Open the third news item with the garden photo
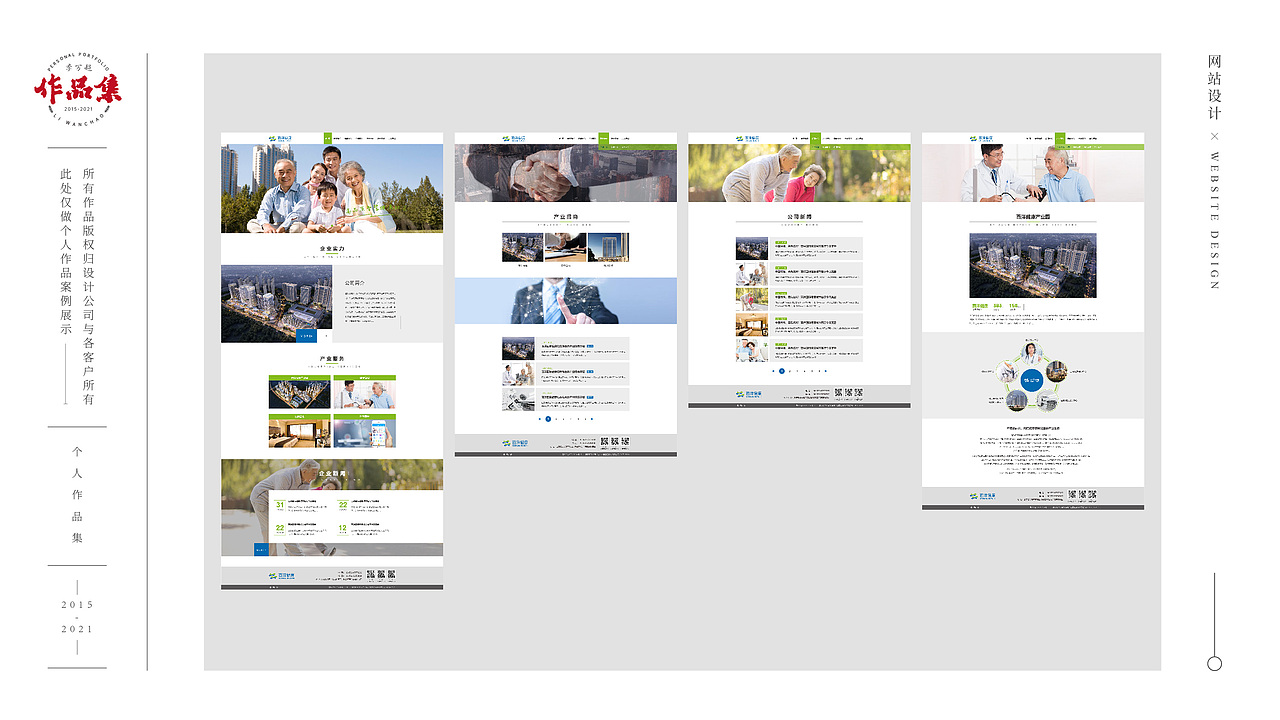The height and width of the screenshot is (720, 1280). coord(799,299)
